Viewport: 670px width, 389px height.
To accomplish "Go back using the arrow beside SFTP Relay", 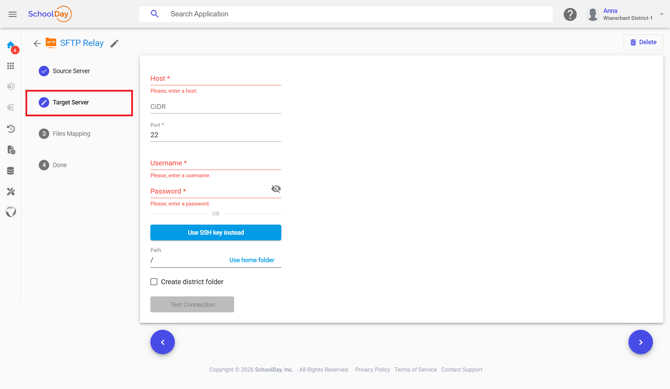I will (37, 43).
